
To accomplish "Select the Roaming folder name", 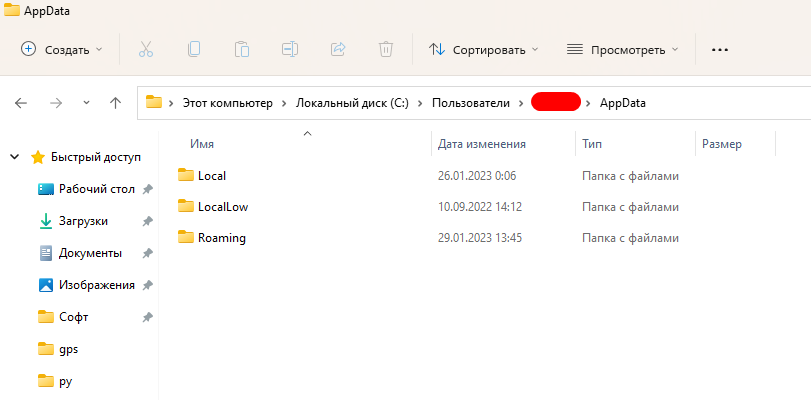I will pyautogui.click(x=222, y=238).
